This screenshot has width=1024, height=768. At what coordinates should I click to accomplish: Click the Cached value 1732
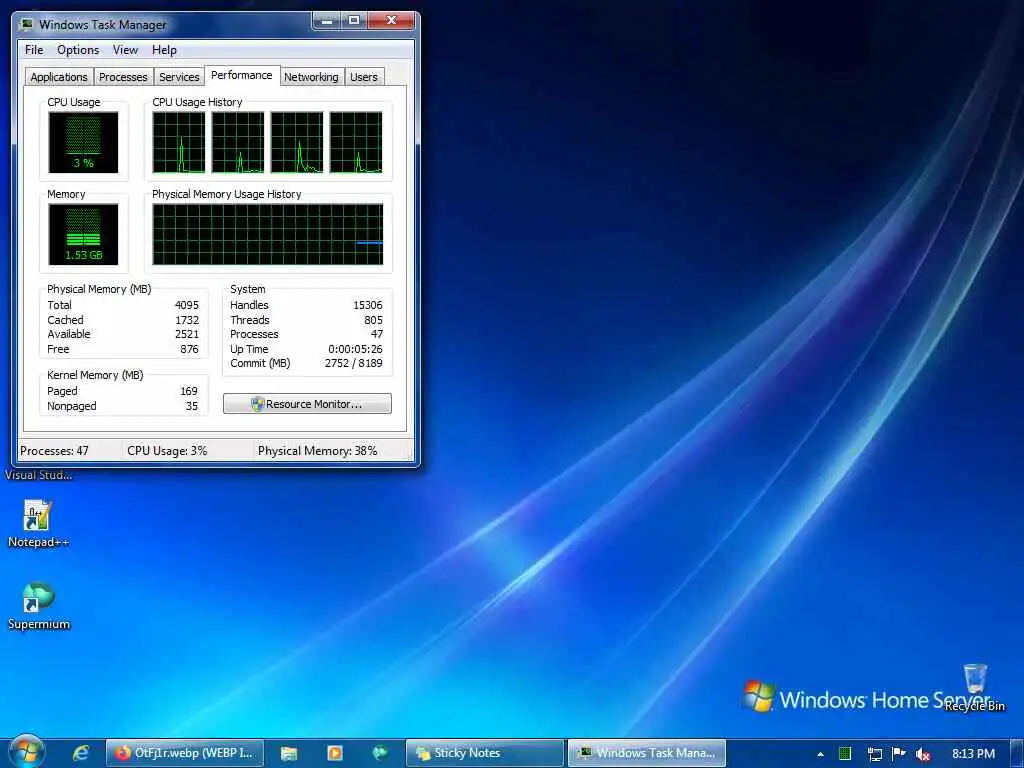187,320
